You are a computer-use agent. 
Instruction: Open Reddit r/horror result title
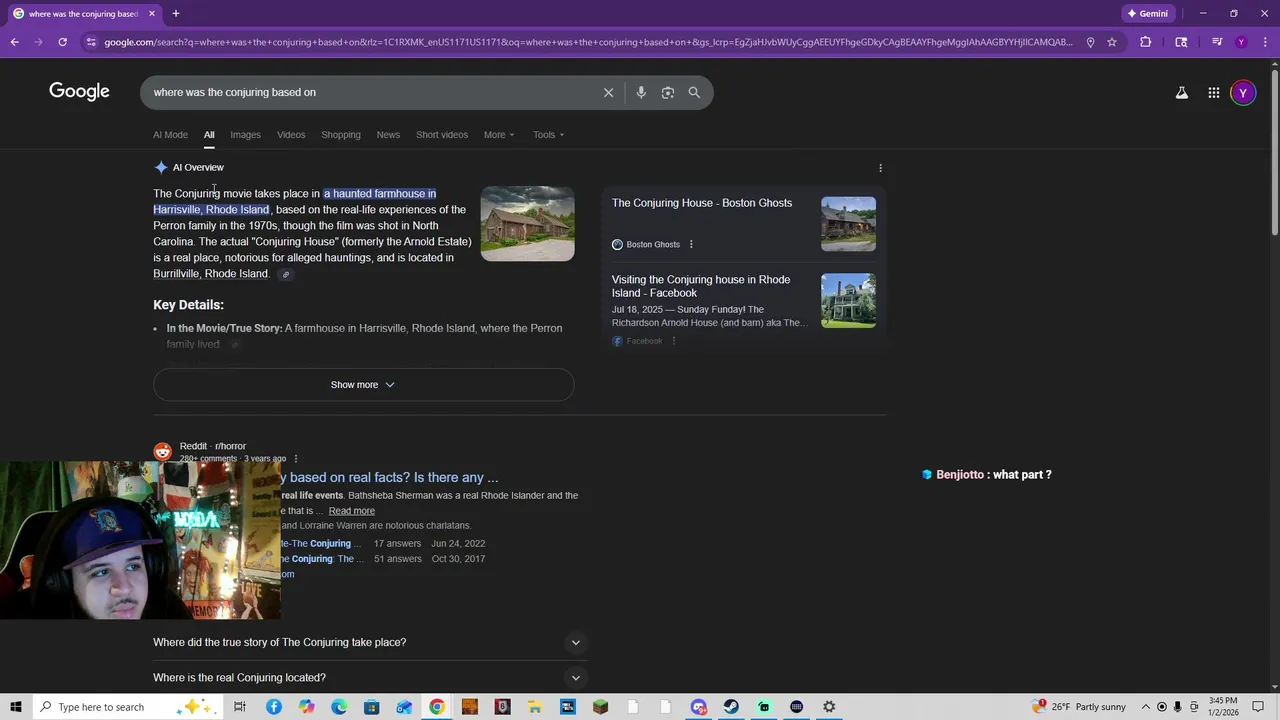coord(390,478)
